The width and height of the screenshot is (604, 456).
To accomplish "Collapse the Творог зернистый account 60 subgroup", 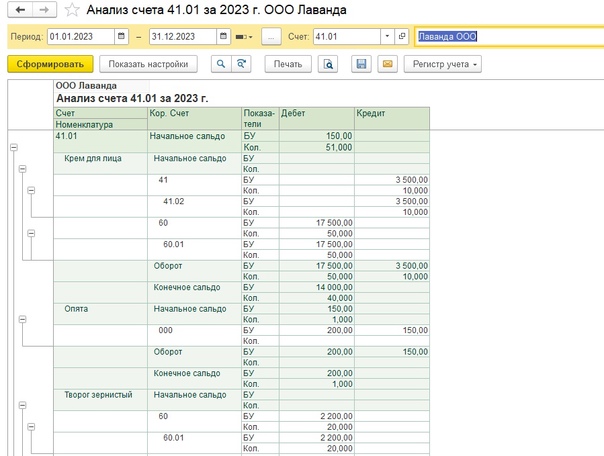I will click(31, 427).
